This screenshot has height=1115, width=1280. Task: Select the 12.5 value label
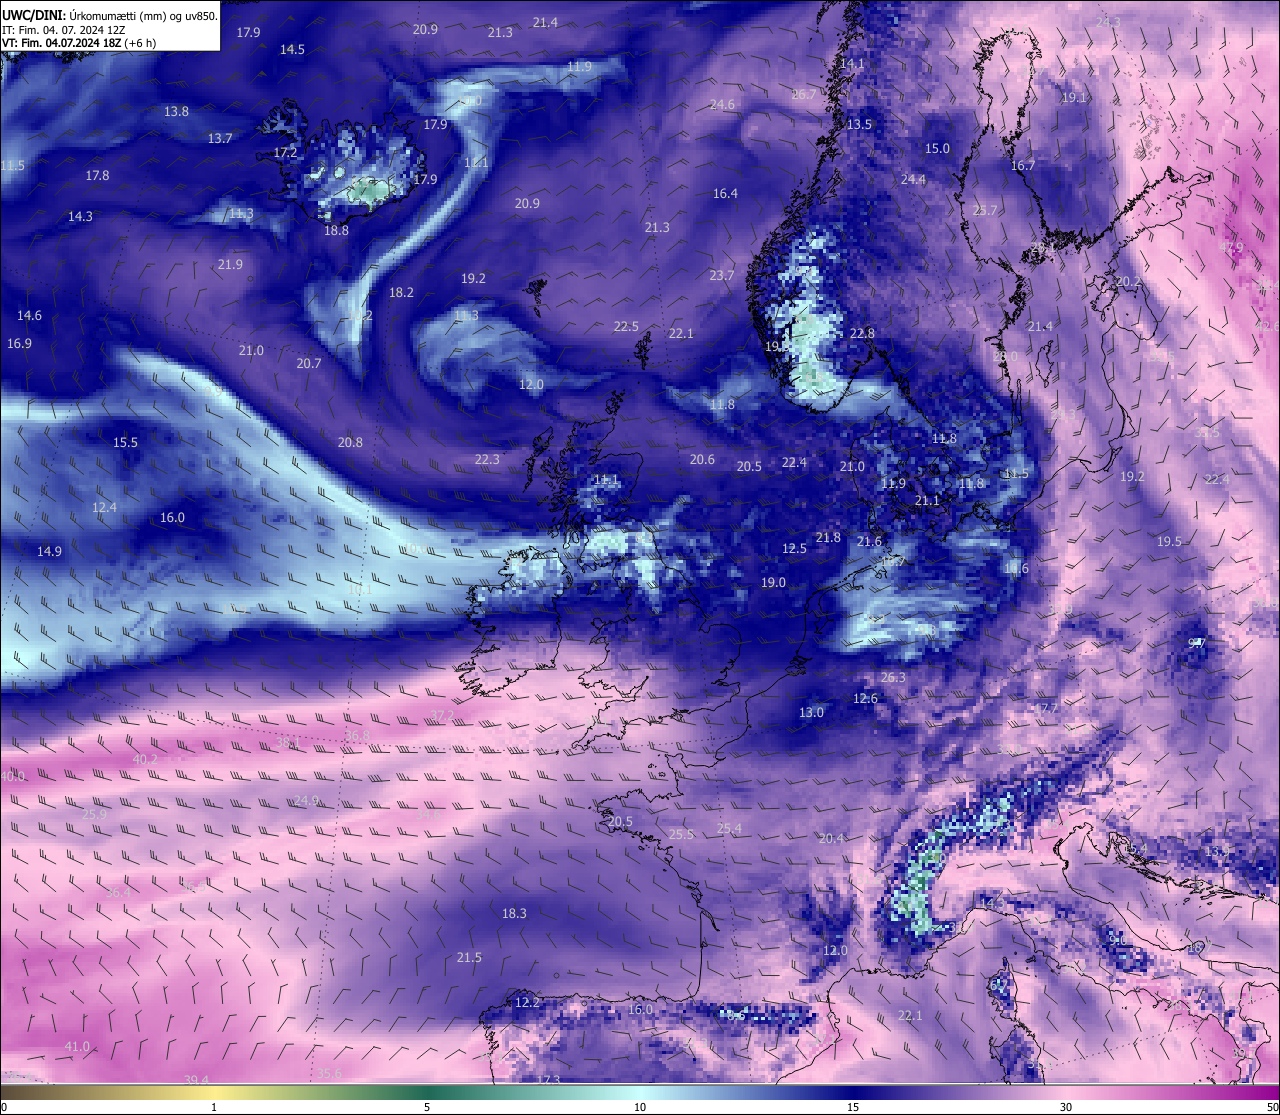(x=794, y=549)
